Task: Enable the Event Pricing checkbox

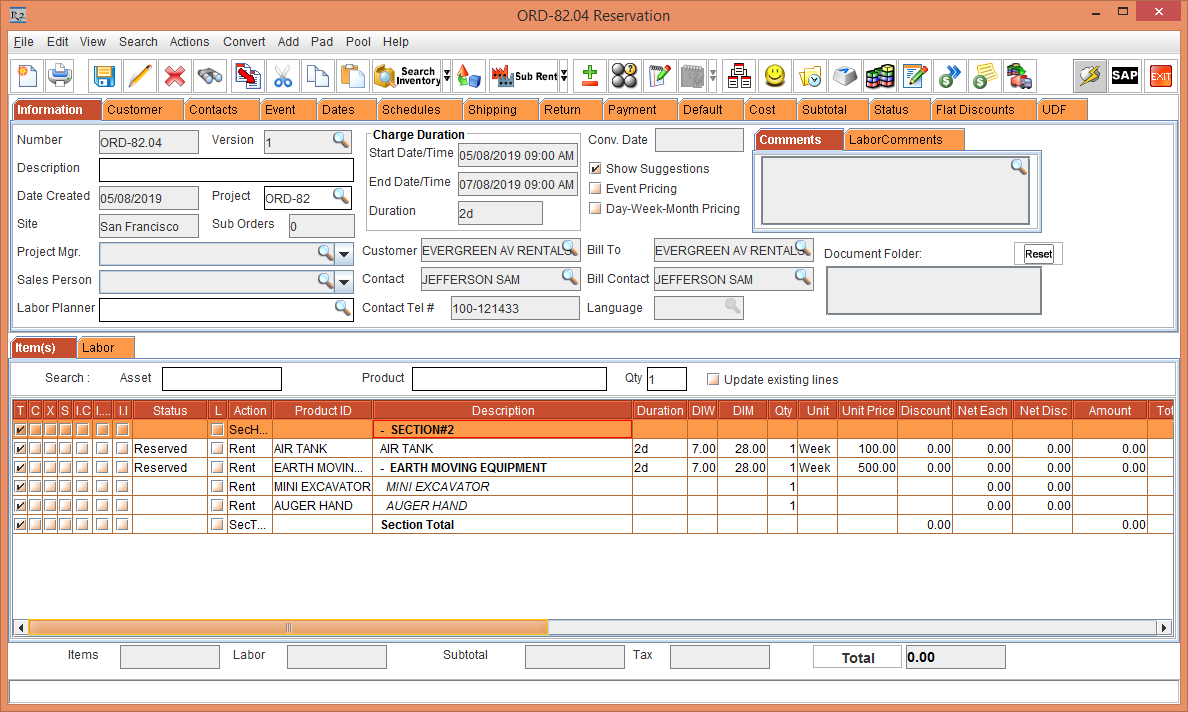Action: pyautogui.click(x=596, y=189)
